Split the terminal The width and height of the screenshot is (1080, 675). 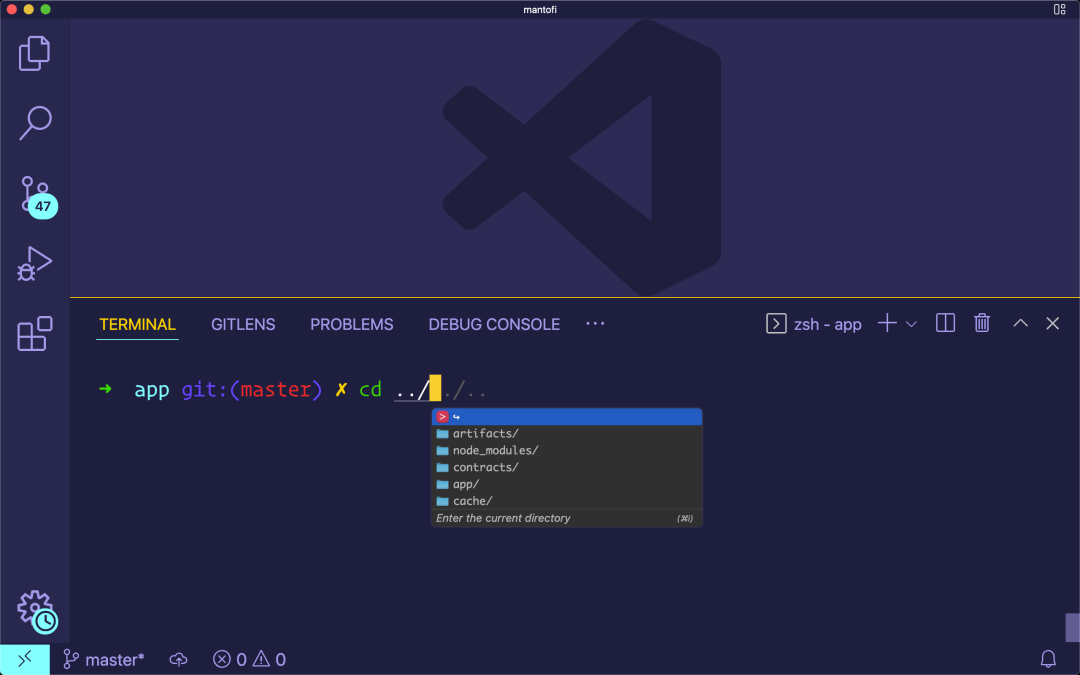945,323
